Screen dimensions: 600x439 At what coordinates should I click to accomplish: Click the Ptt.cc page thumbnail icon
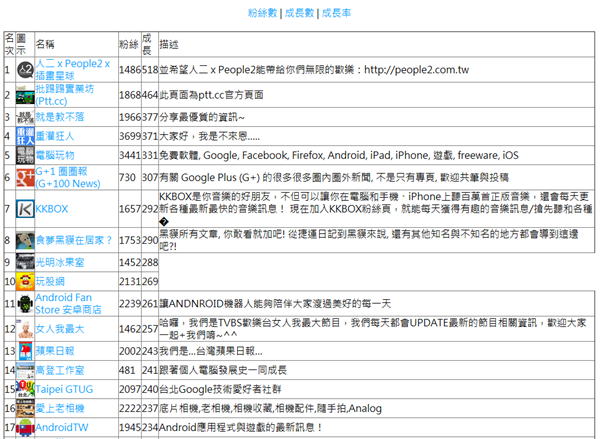(x=25, y=95)
